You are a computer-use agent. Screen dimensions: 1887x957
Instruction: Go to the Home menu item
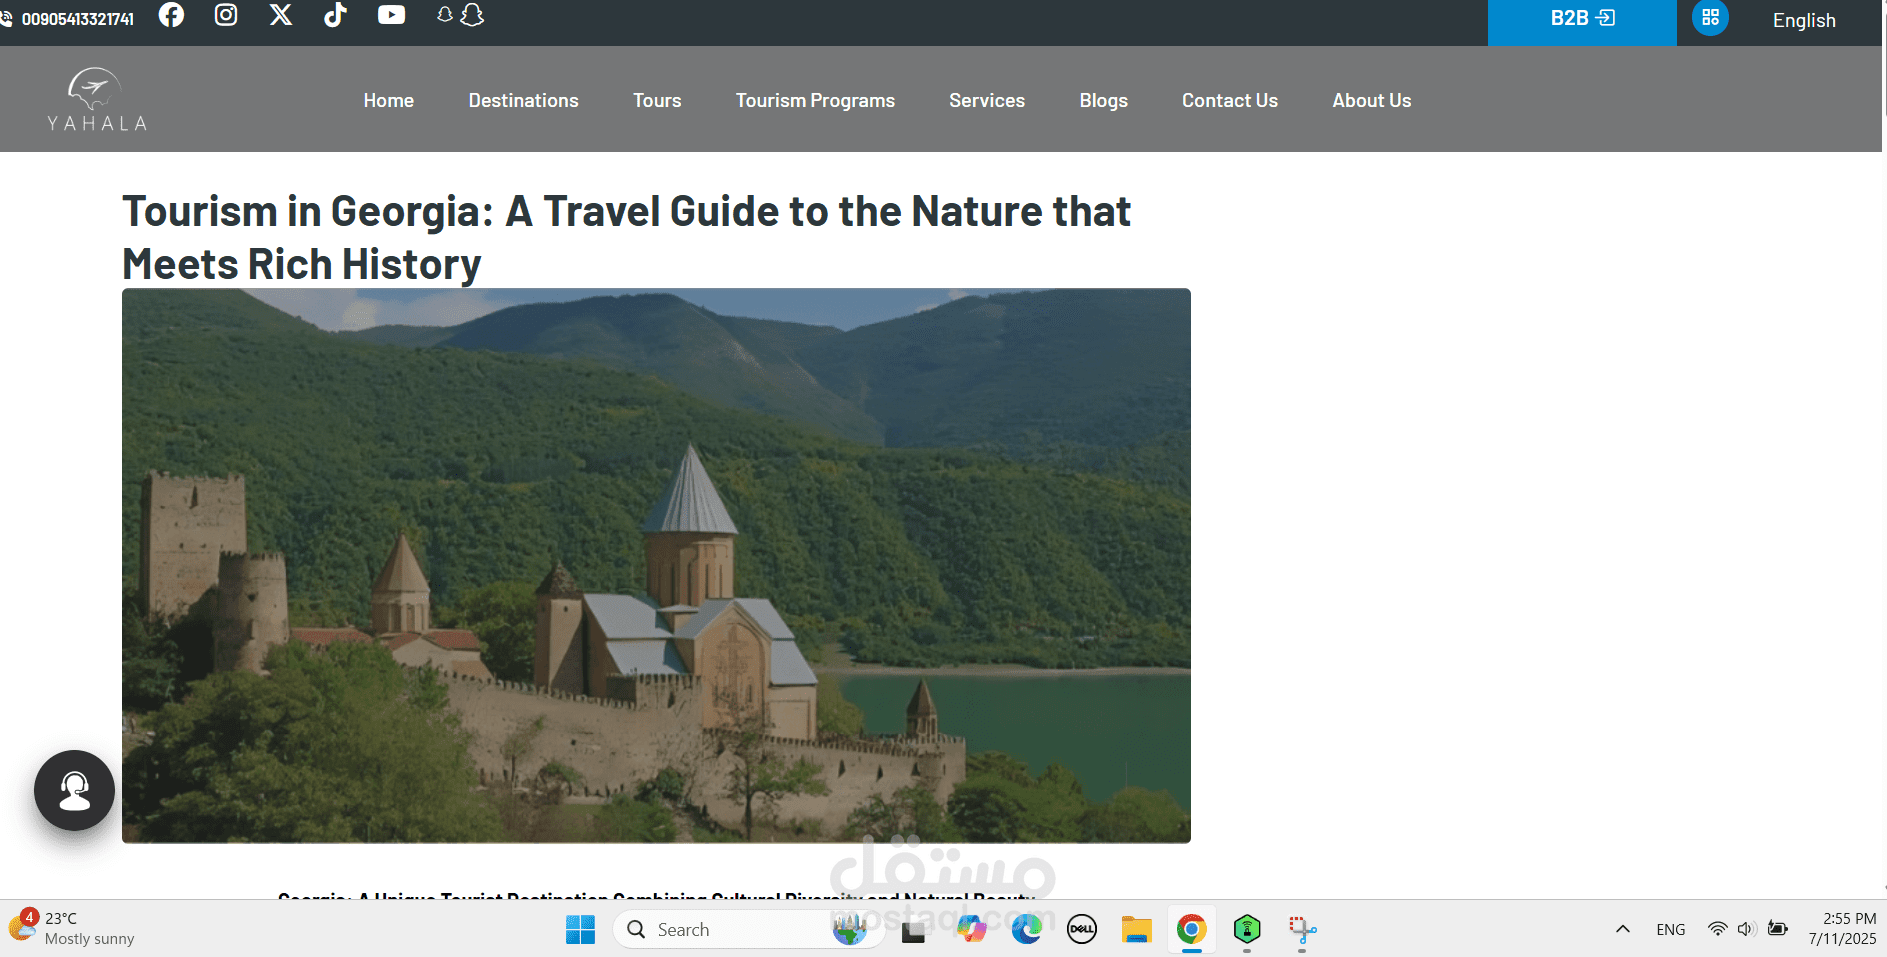(388, 100)
